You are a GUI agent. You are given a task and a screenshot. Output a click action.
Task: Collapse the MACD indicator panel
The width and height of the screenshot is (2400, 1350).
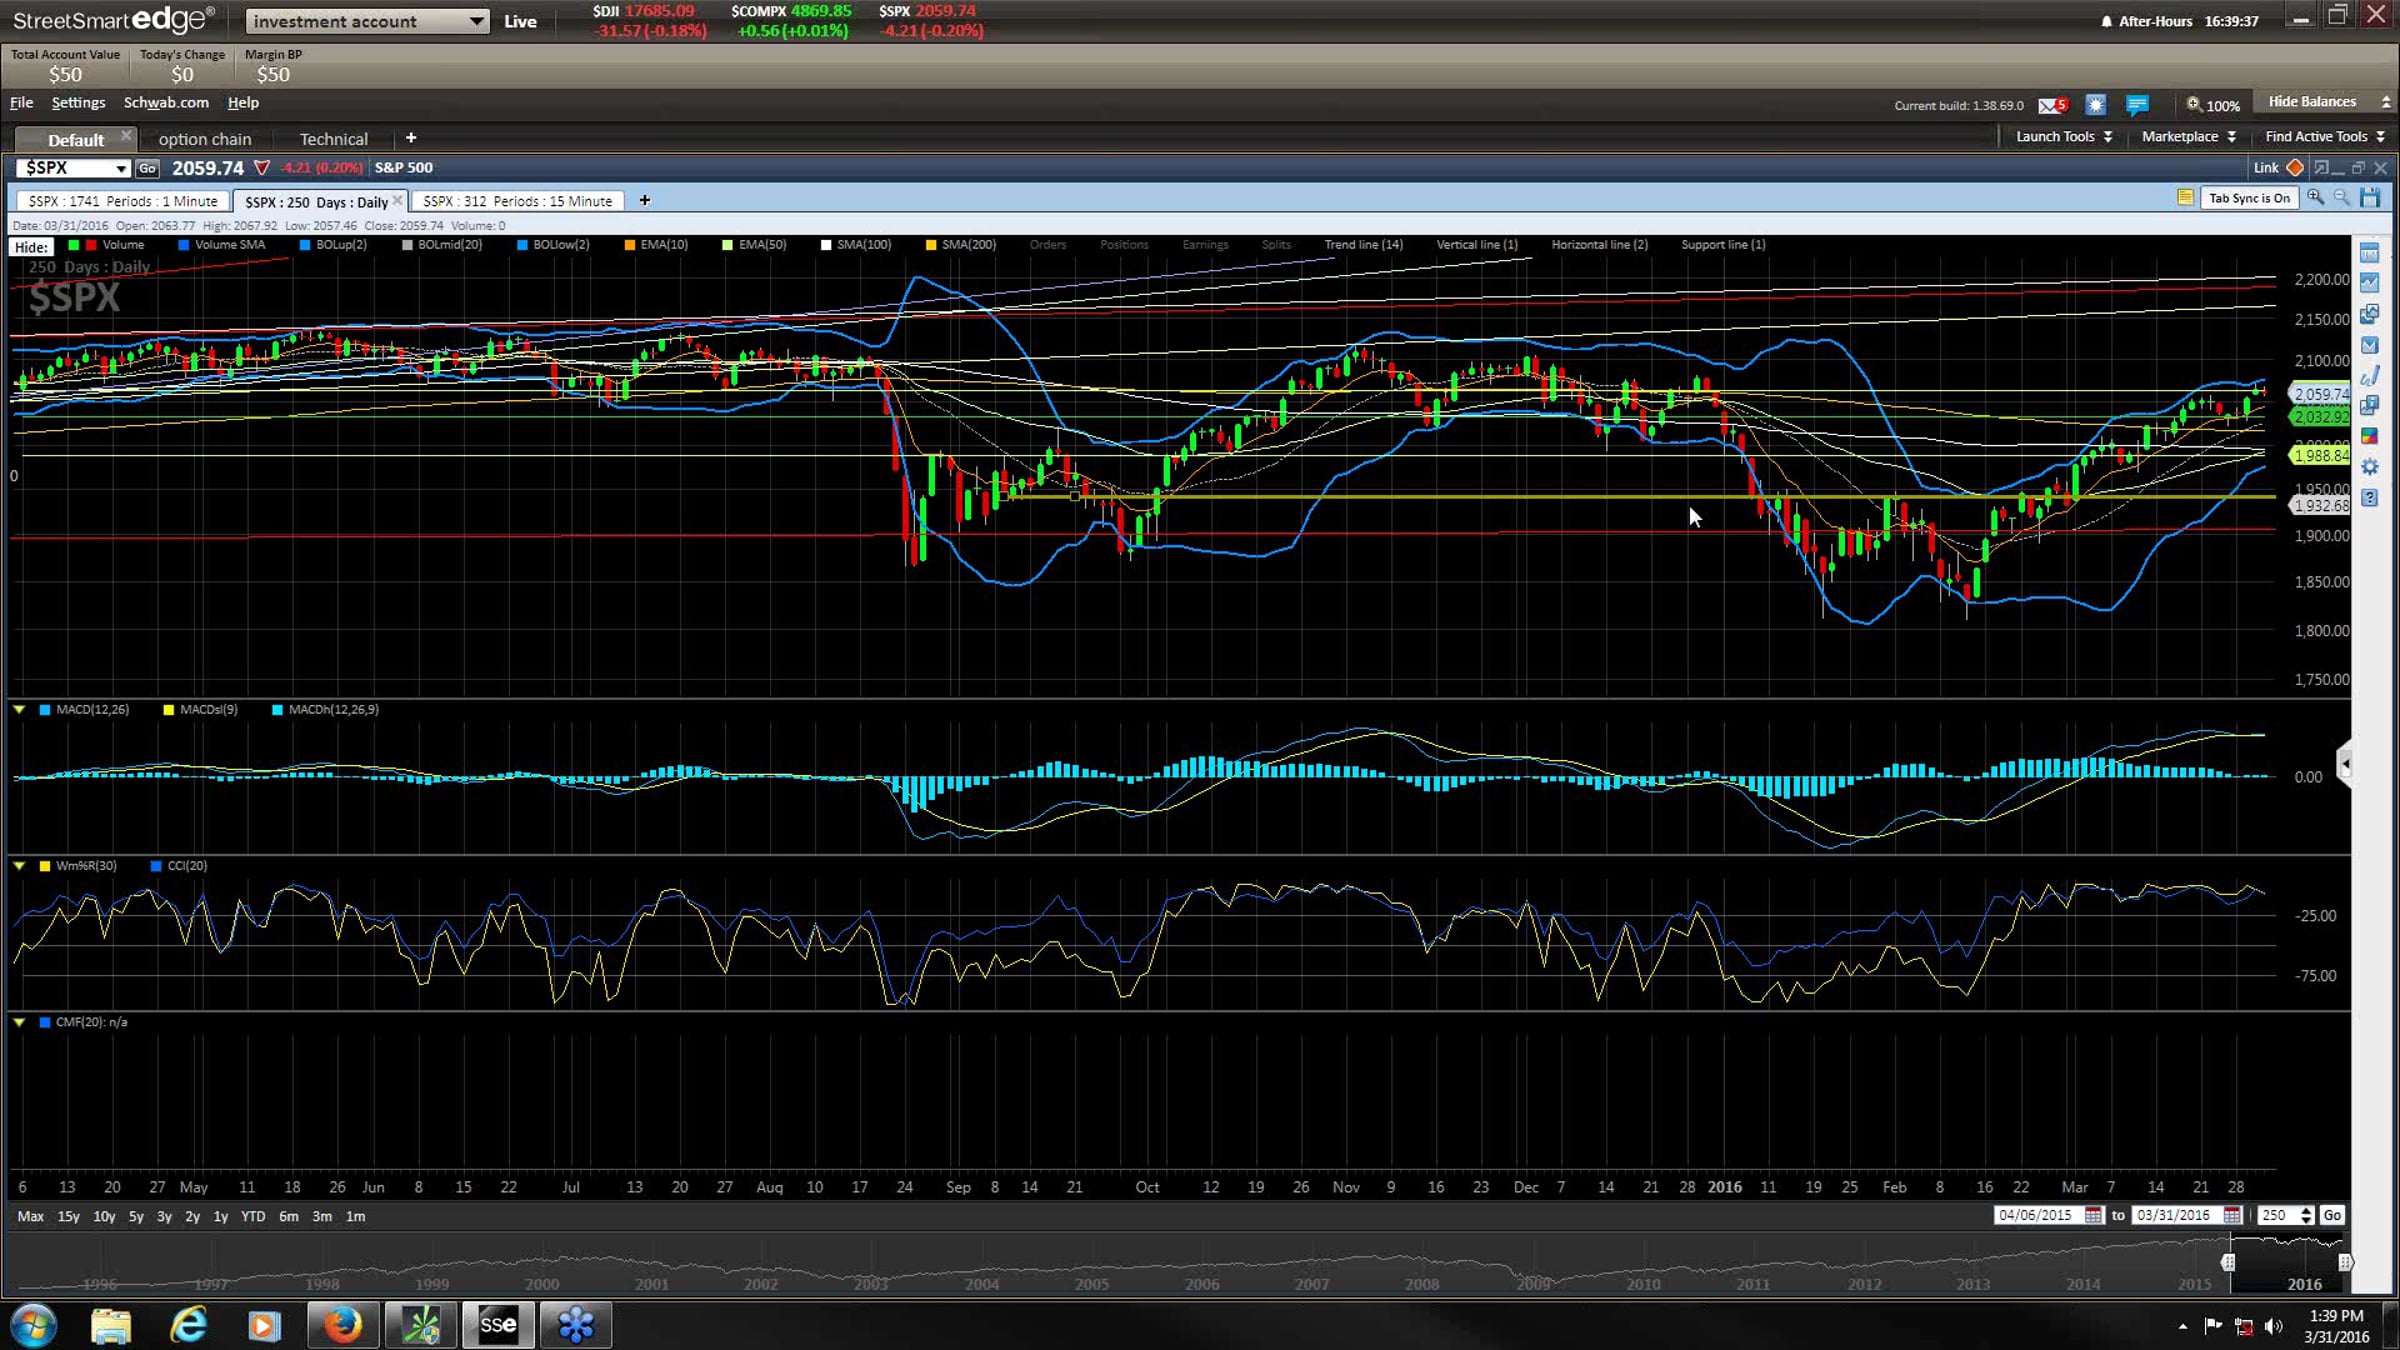[x=19, y=709]
